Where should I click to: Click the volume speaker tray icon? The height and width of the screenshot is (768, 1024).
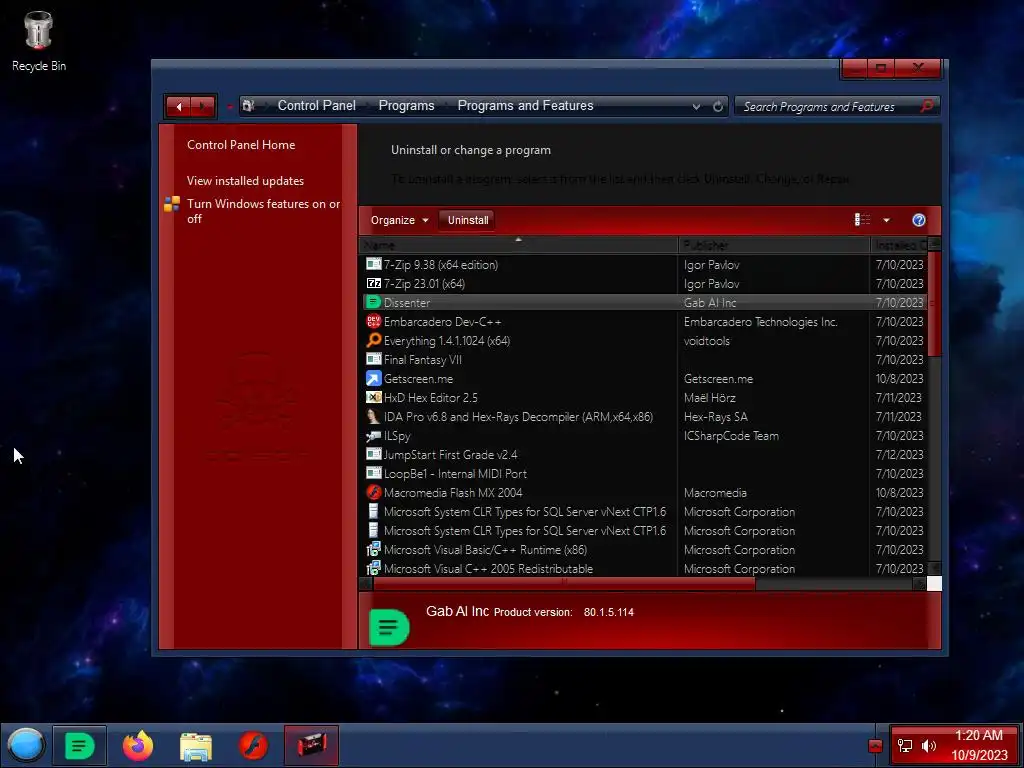coord(928,746)
